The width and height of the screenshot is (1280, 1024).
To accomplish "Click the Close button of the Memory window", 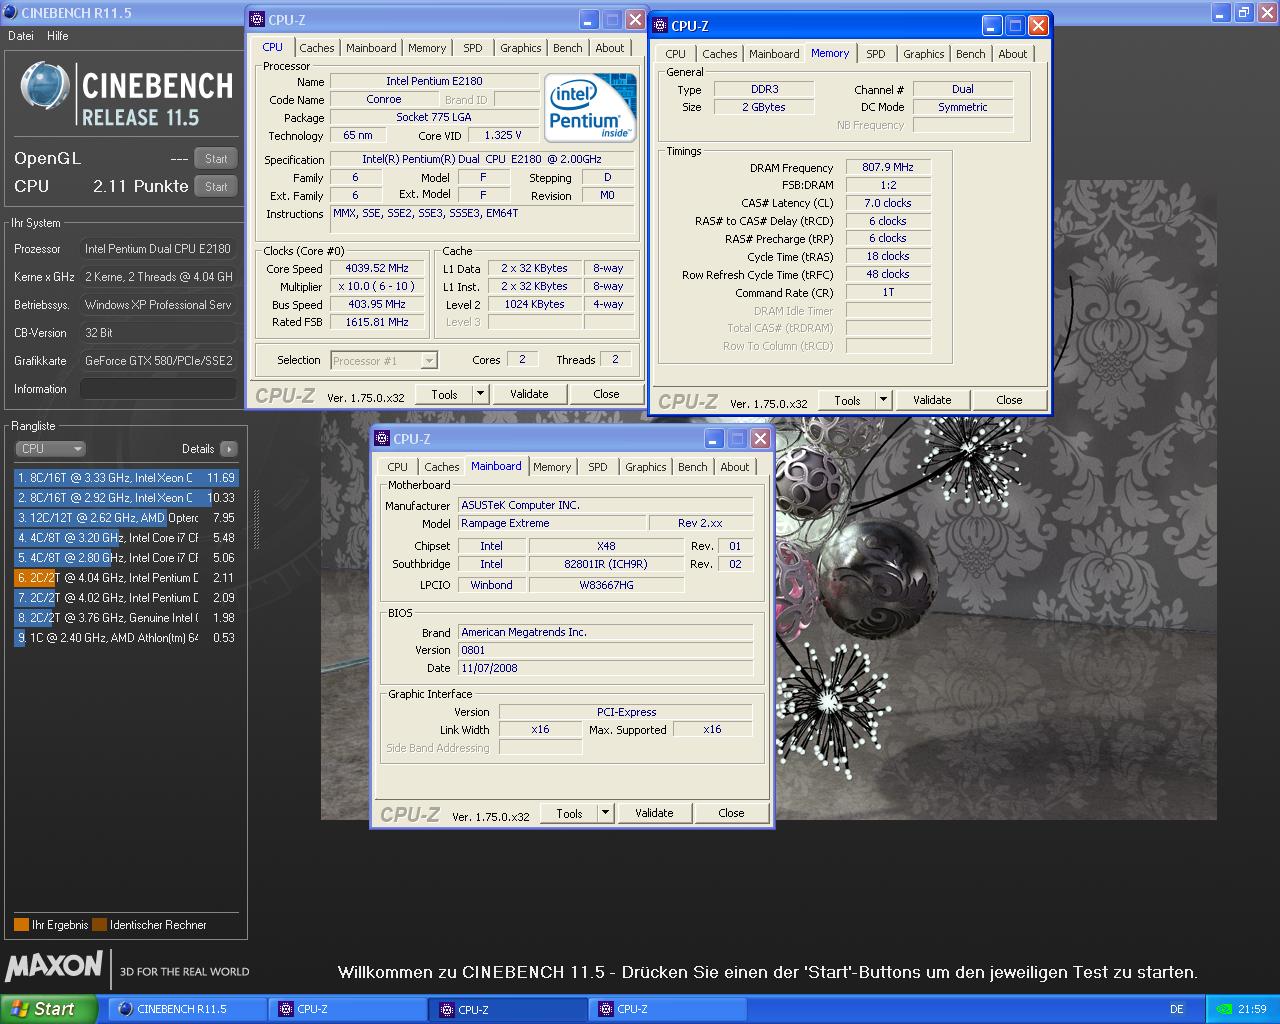I will click(1009, 400).
